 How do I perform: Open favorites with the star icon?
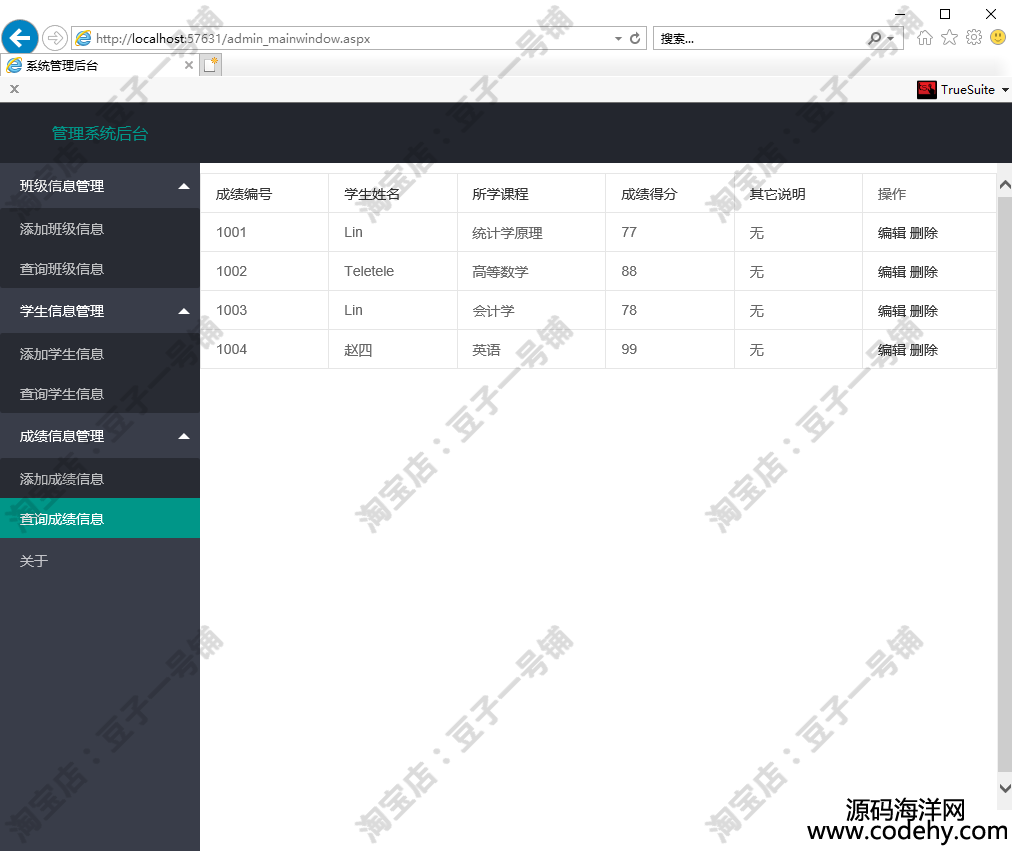949,37
